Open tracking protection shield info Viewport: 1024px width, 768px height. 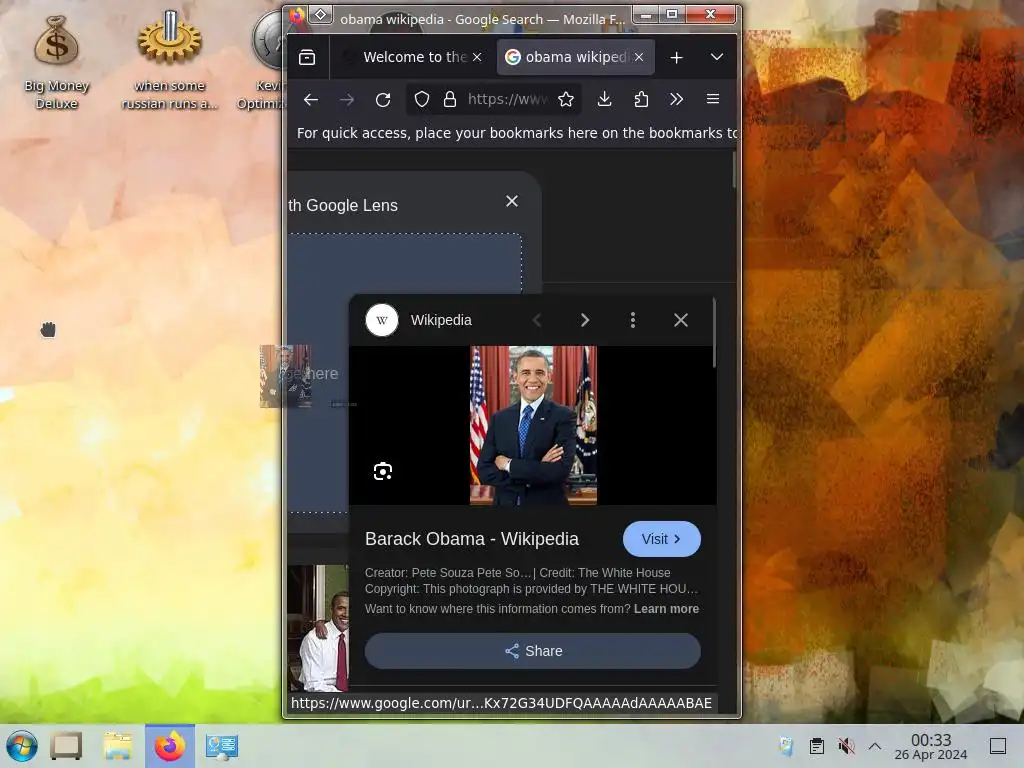[422, 99]
